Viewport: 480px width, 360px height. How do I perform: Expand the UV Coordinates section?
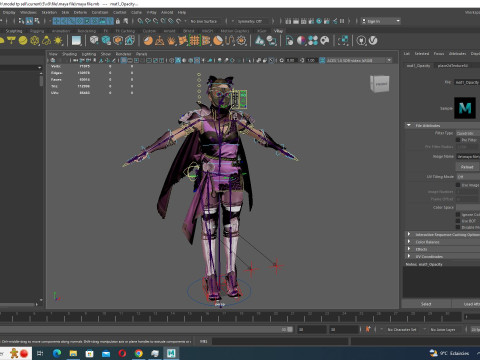click(x=409, y=256)
